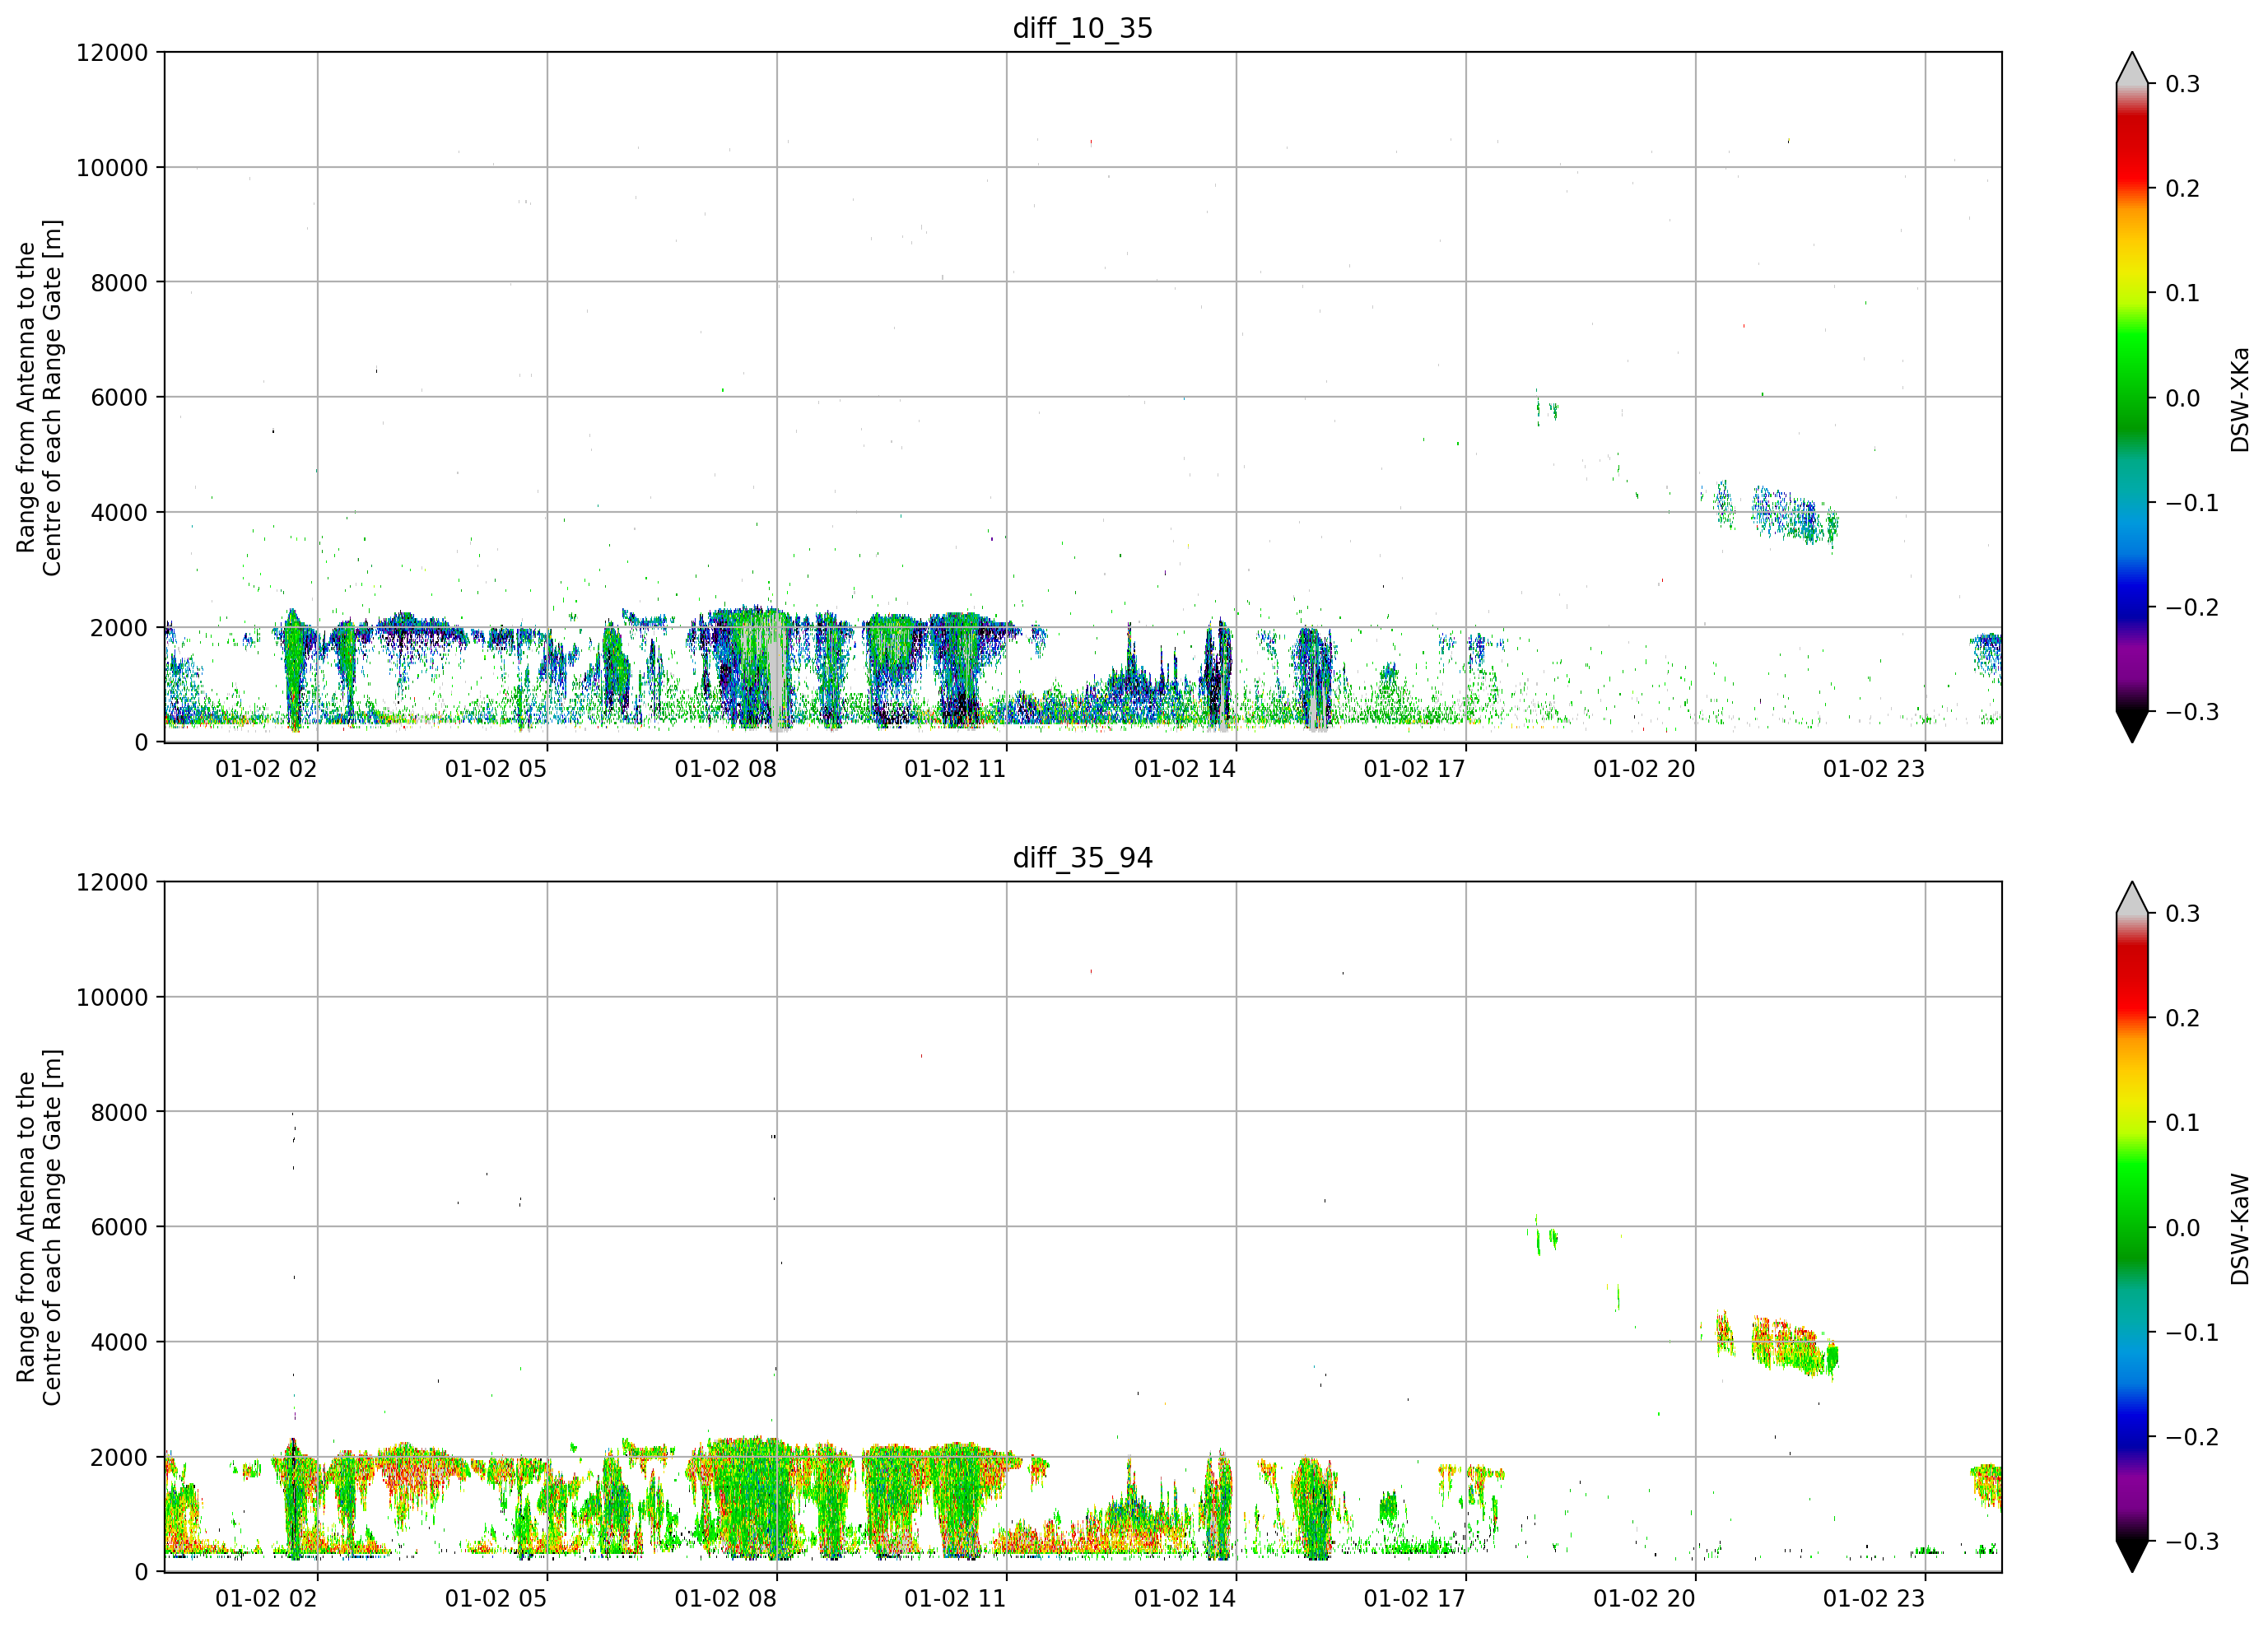Click the DSW-KaW colorbar gradient
Screen dimensions: 2268x1628
(x=2132, y=1227)
